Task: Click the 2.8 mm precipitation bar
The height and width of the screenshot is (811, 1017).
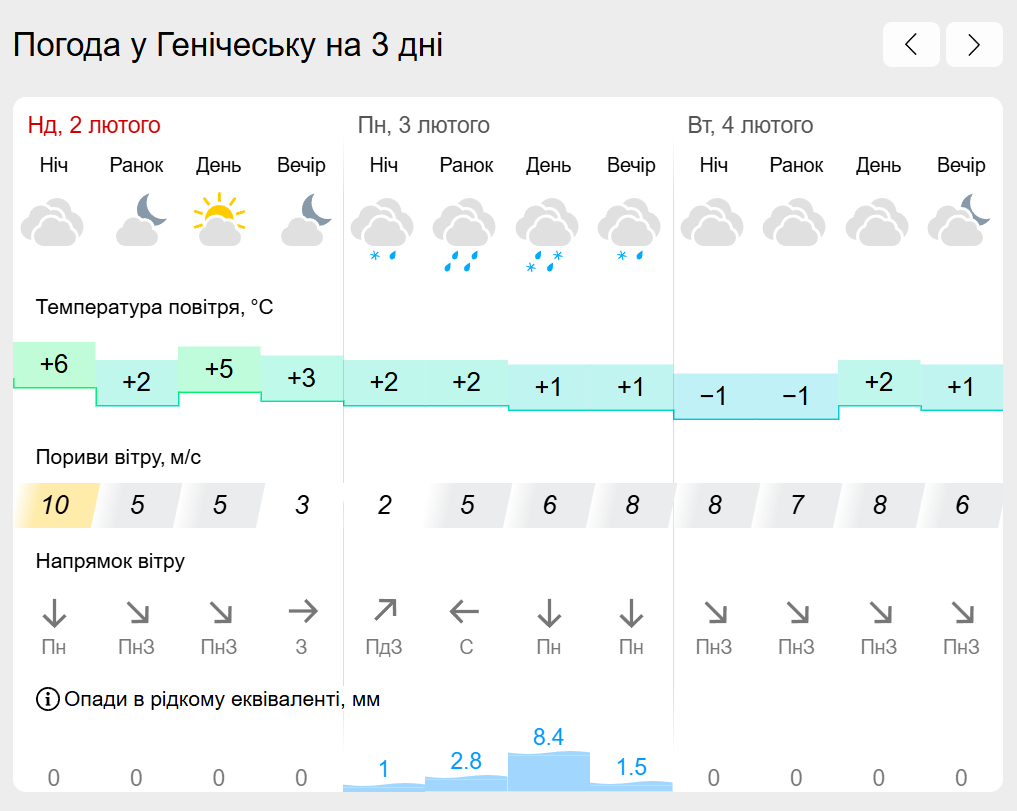Action: [x=466, y=783]
